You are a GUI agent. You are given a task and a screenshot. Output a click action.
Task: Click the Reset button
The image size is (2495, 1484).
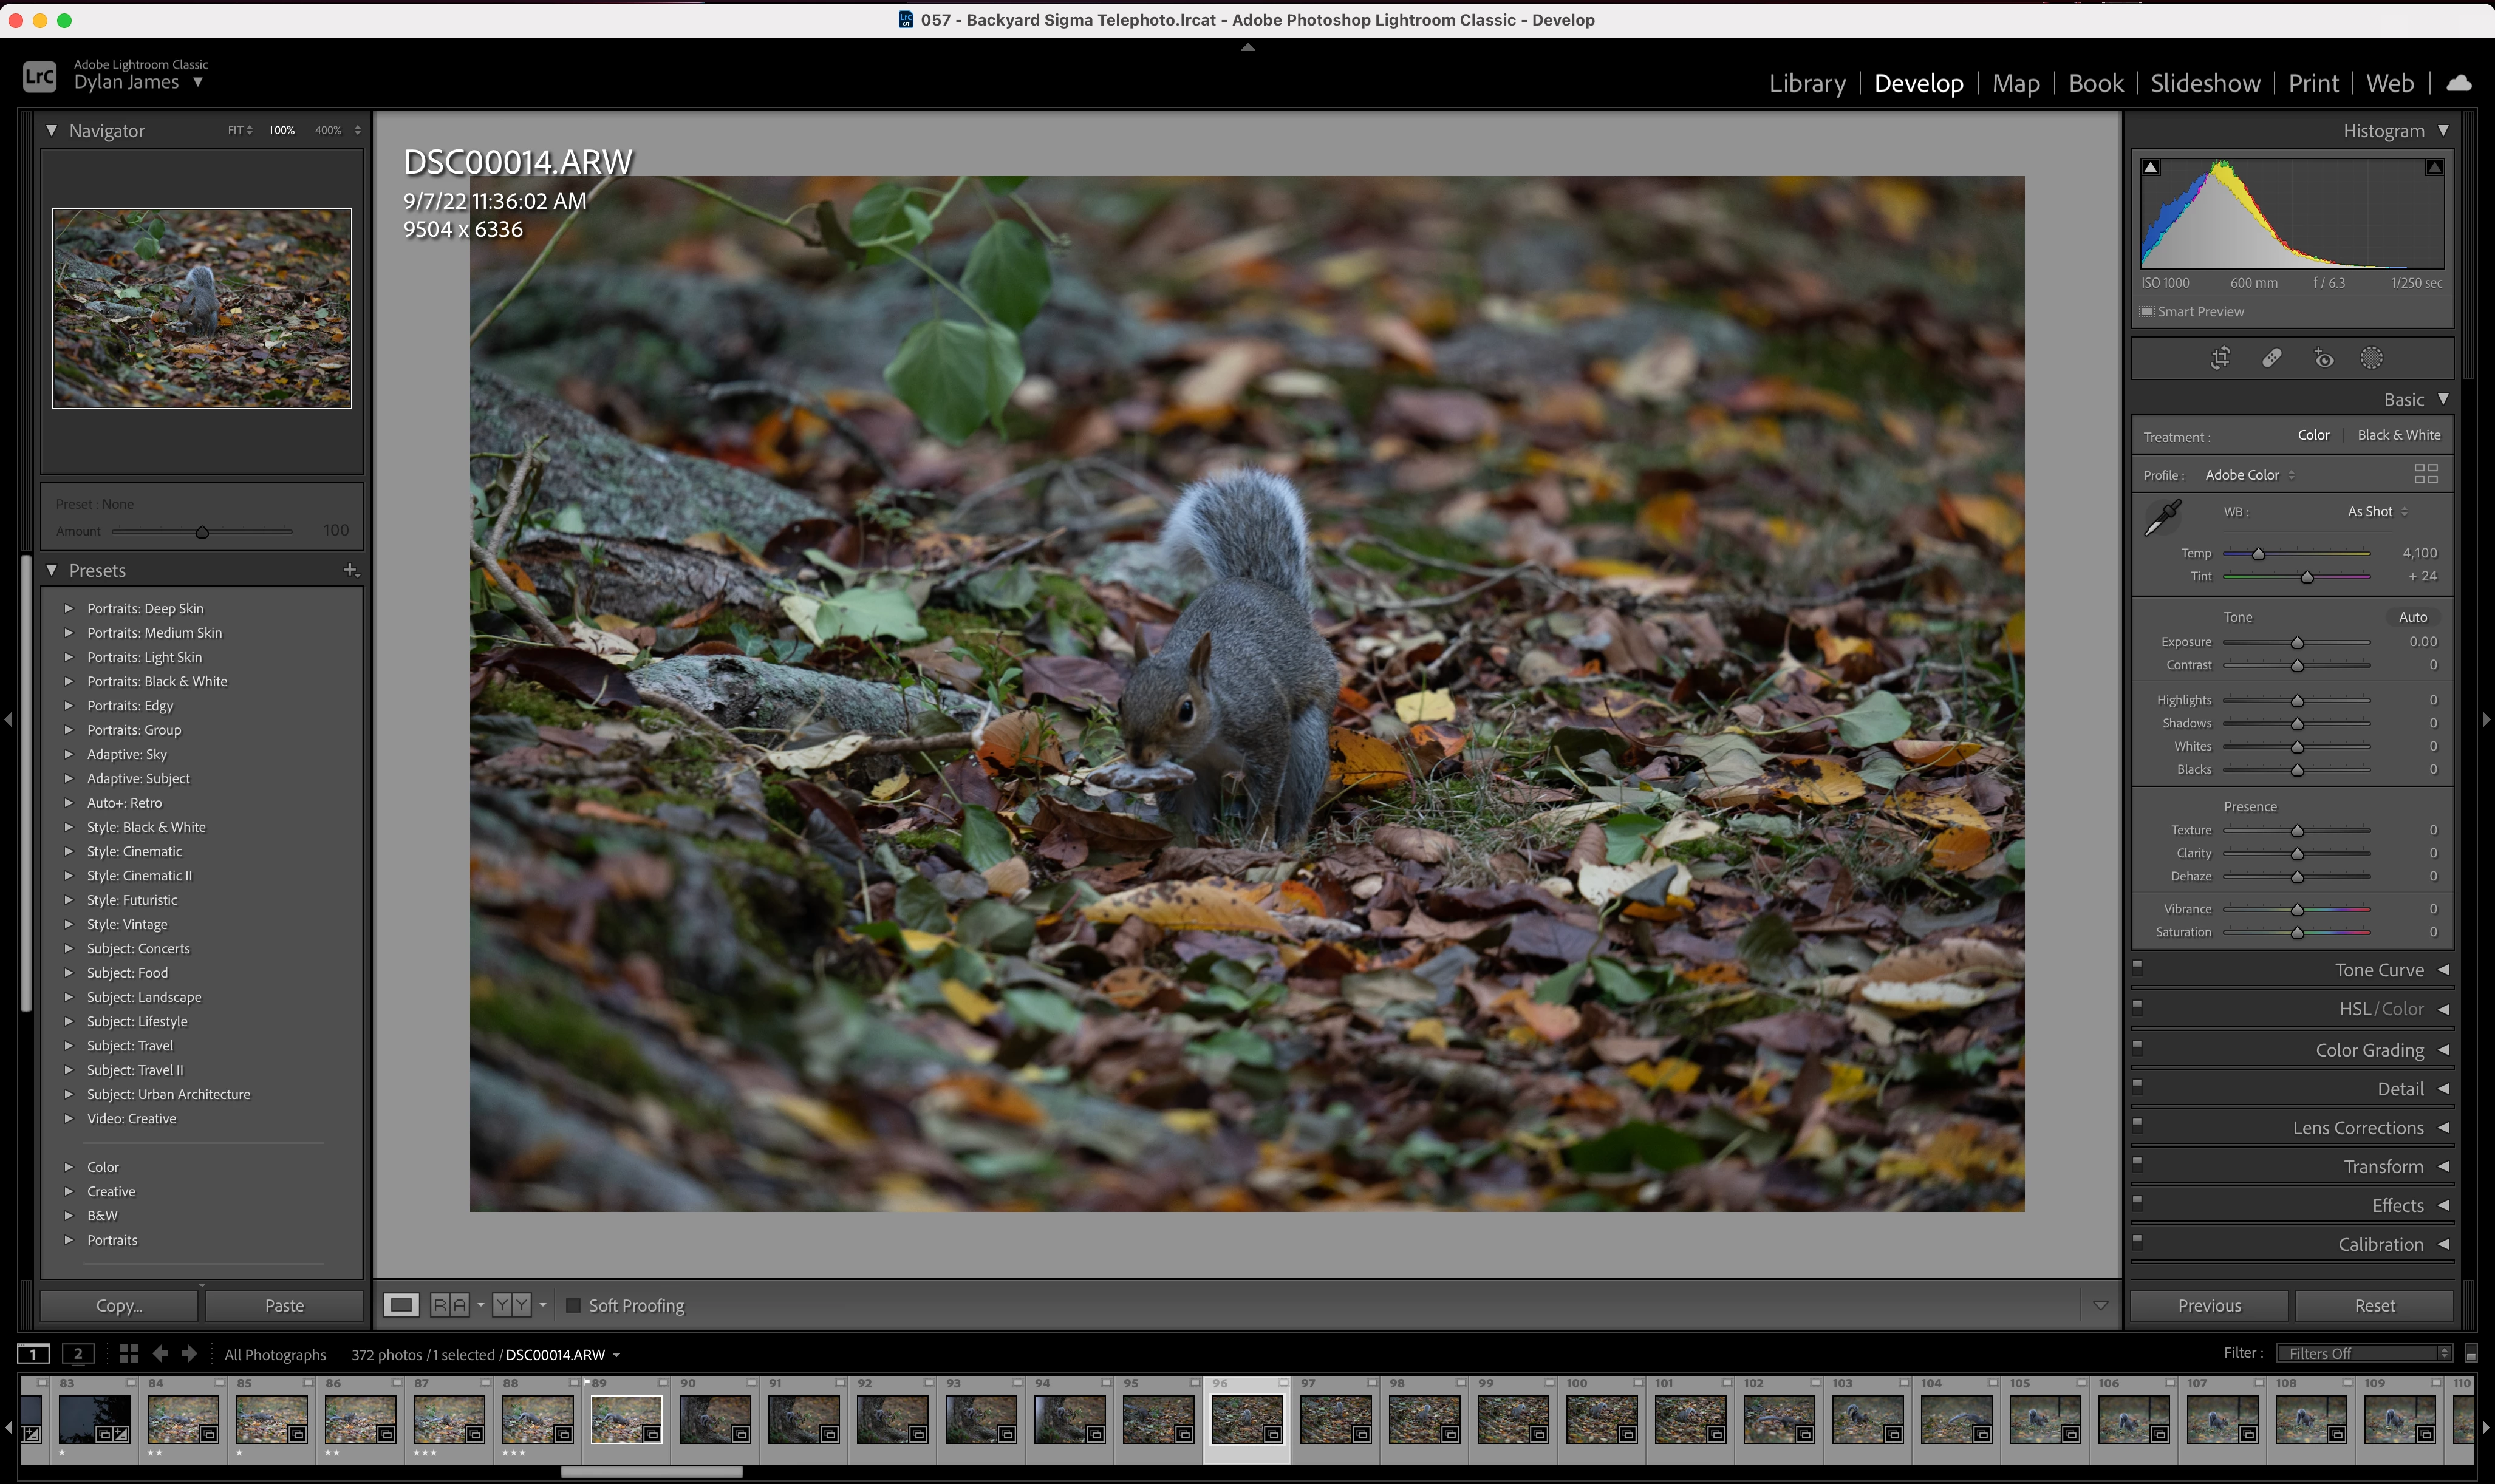[x=2374, y=1305]
